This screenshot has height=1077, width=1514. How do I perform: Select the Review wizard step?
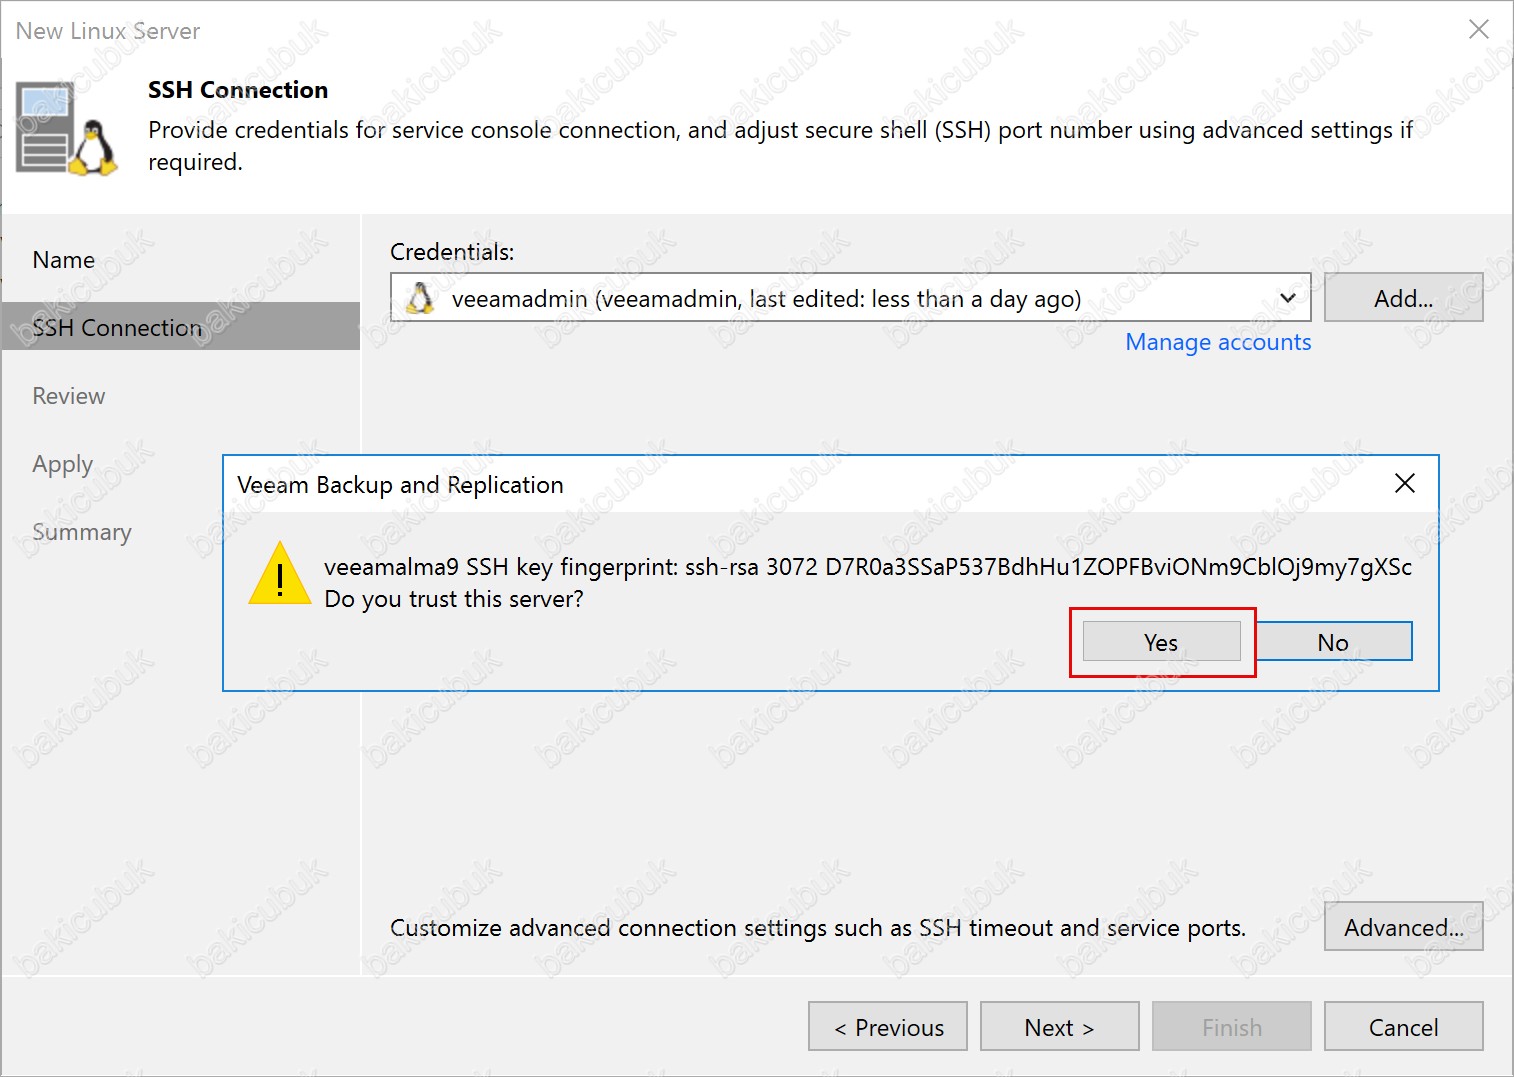pos(69,396)
